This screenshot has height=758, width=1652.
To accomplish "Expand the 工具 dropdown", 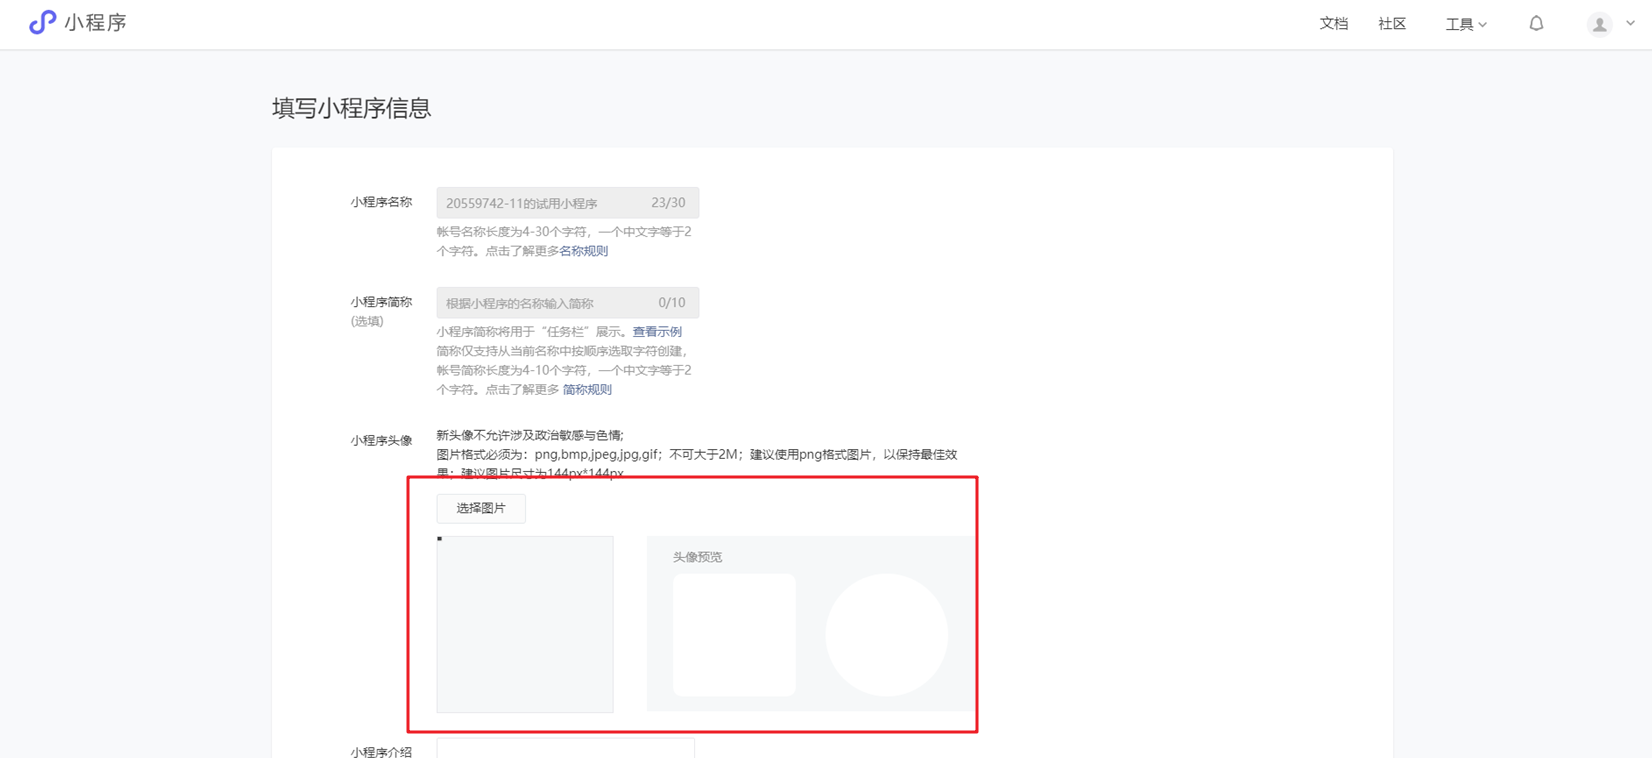I will tap(1465, 24).
